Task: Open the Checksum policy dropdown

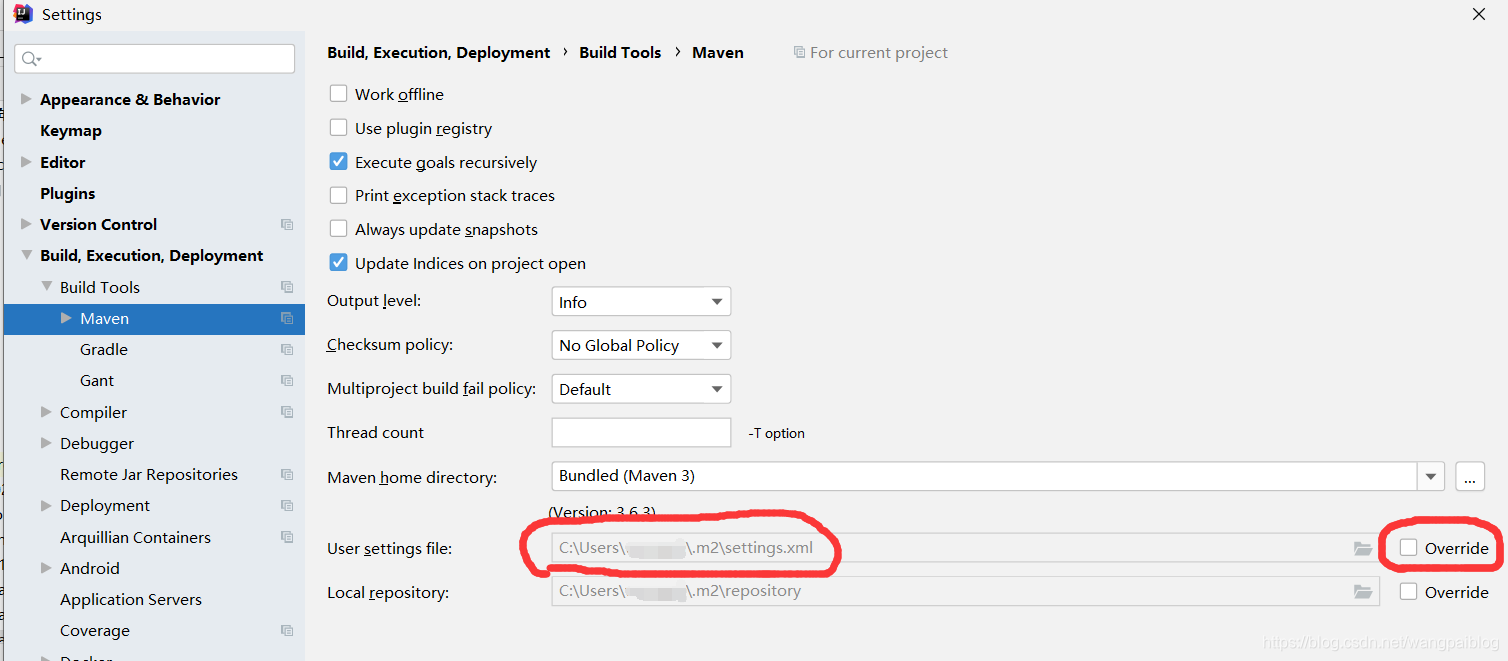Action: click(641, 345)
